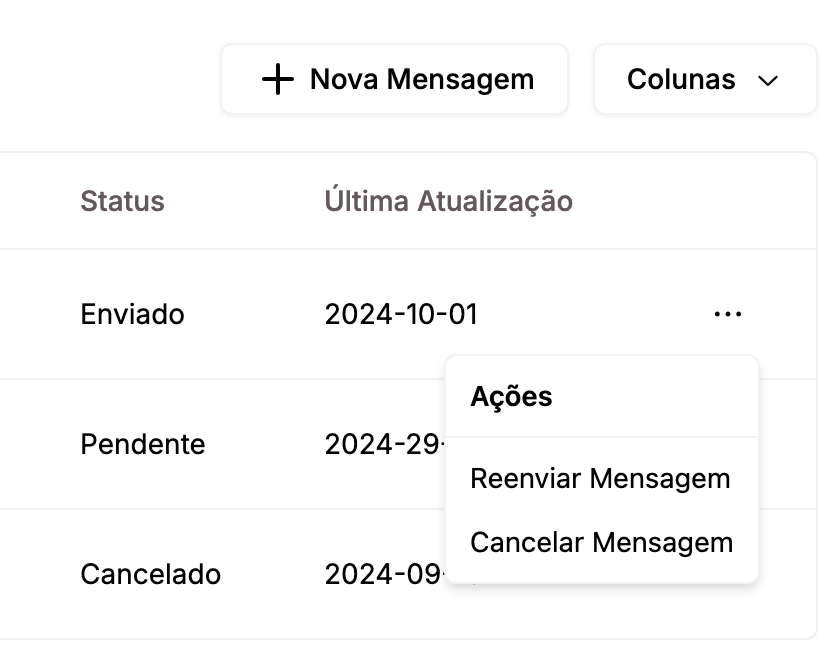Sort by the Status column header
Image resolution: width=826 pixels, height=669 pixels.
coord(122,201)
